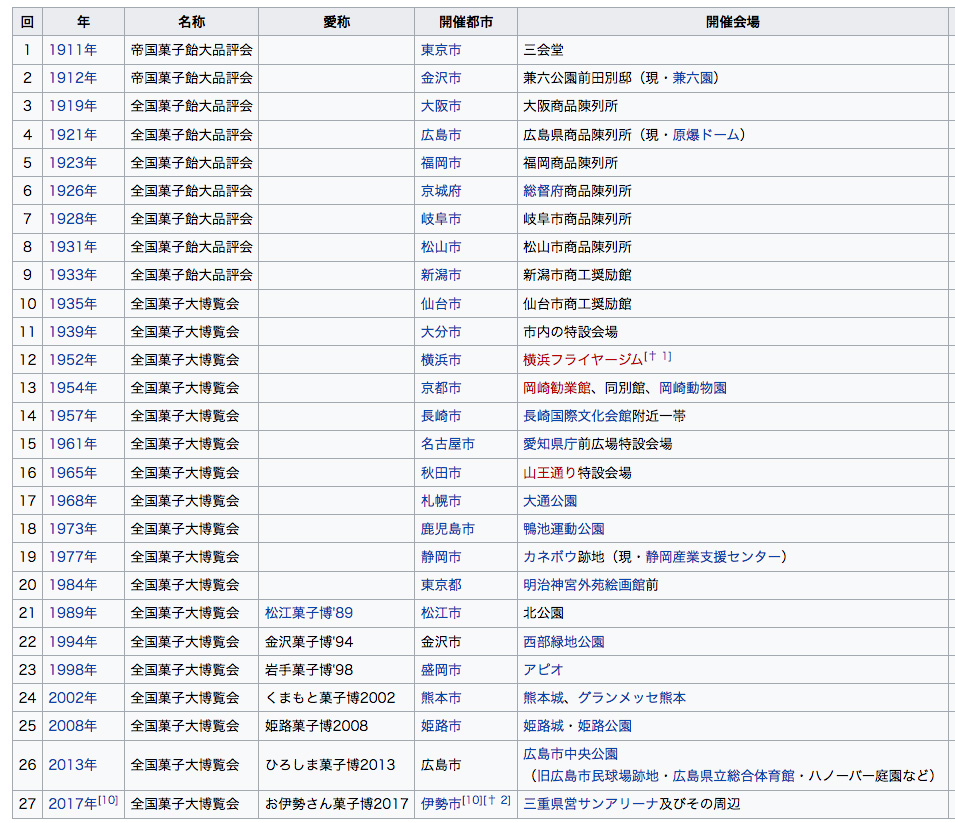
Task: Click the 開催会場 column header
Action: click(733, 21)
